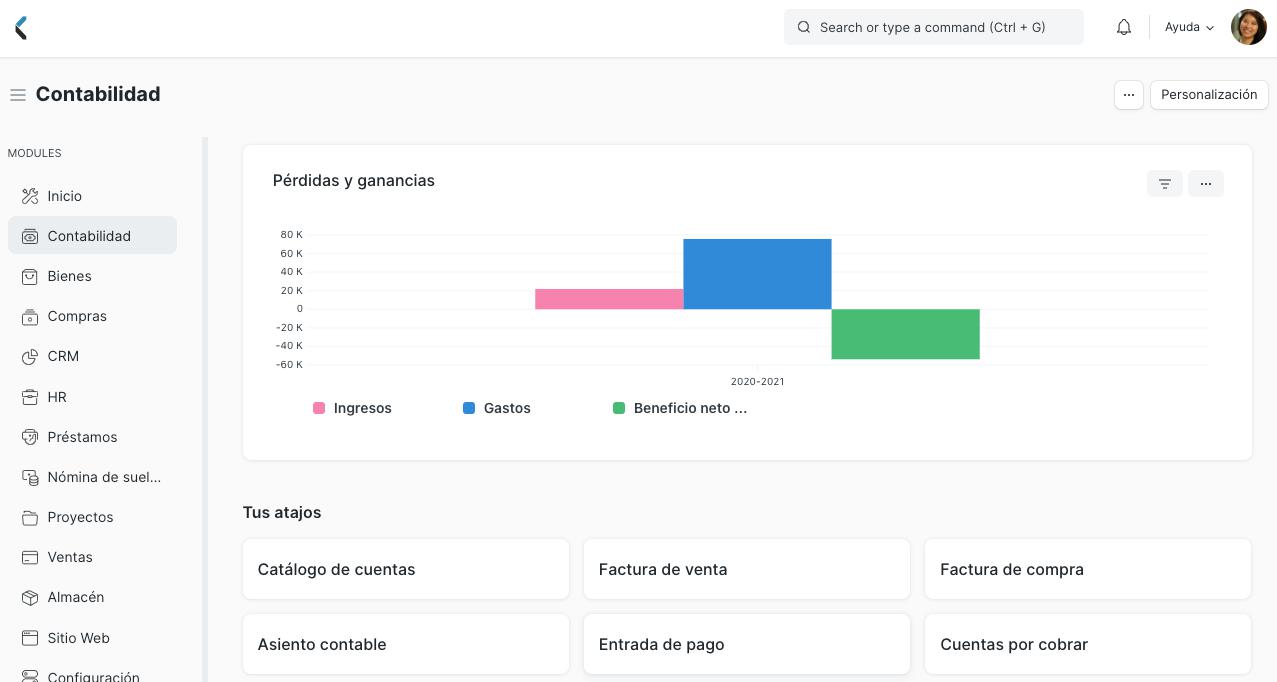Open Almacén module
This screenshot has height=682, width=1277.
coord(92,597)
